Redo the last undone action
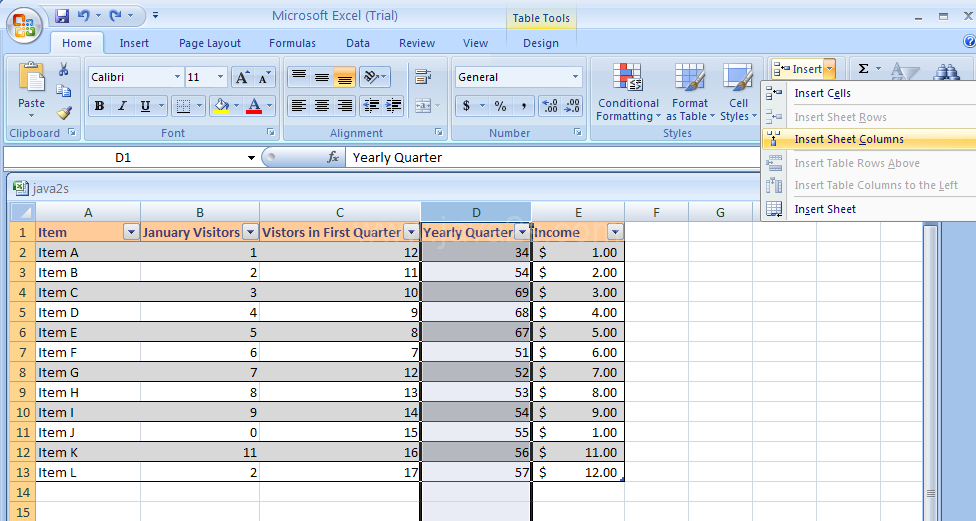The width and height of the screenshot is (976, 521). pos(116,16)
